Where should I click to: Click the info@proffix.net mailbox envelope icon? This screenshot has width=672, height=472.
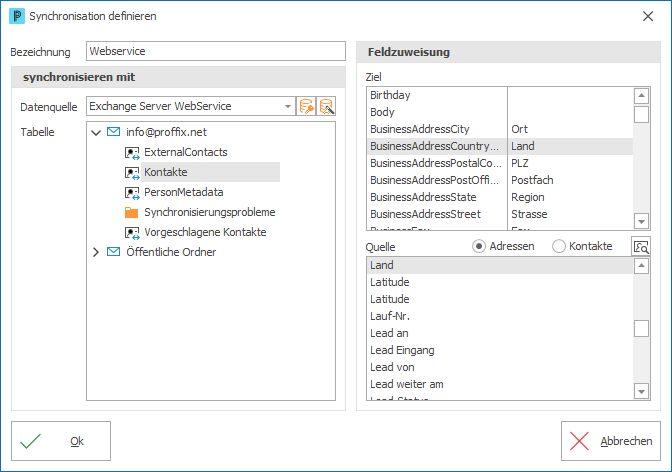click(x=113, y=132)
